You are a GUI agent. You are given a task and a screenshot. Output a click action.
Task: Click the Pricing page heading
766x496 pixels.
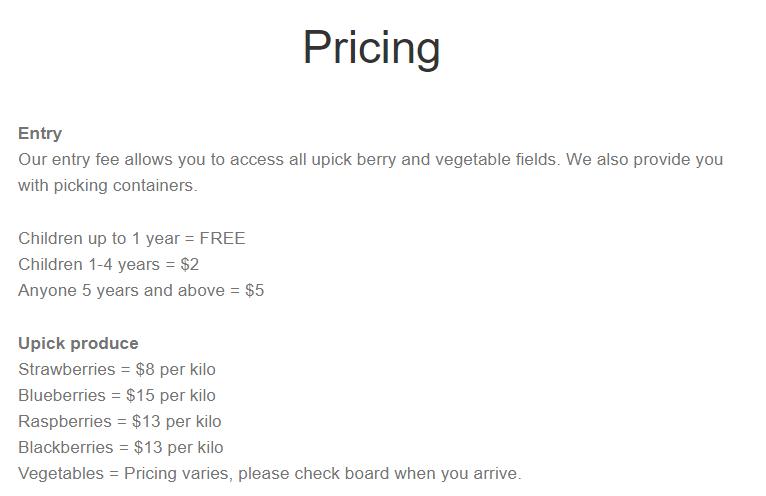tap(371, 49)
